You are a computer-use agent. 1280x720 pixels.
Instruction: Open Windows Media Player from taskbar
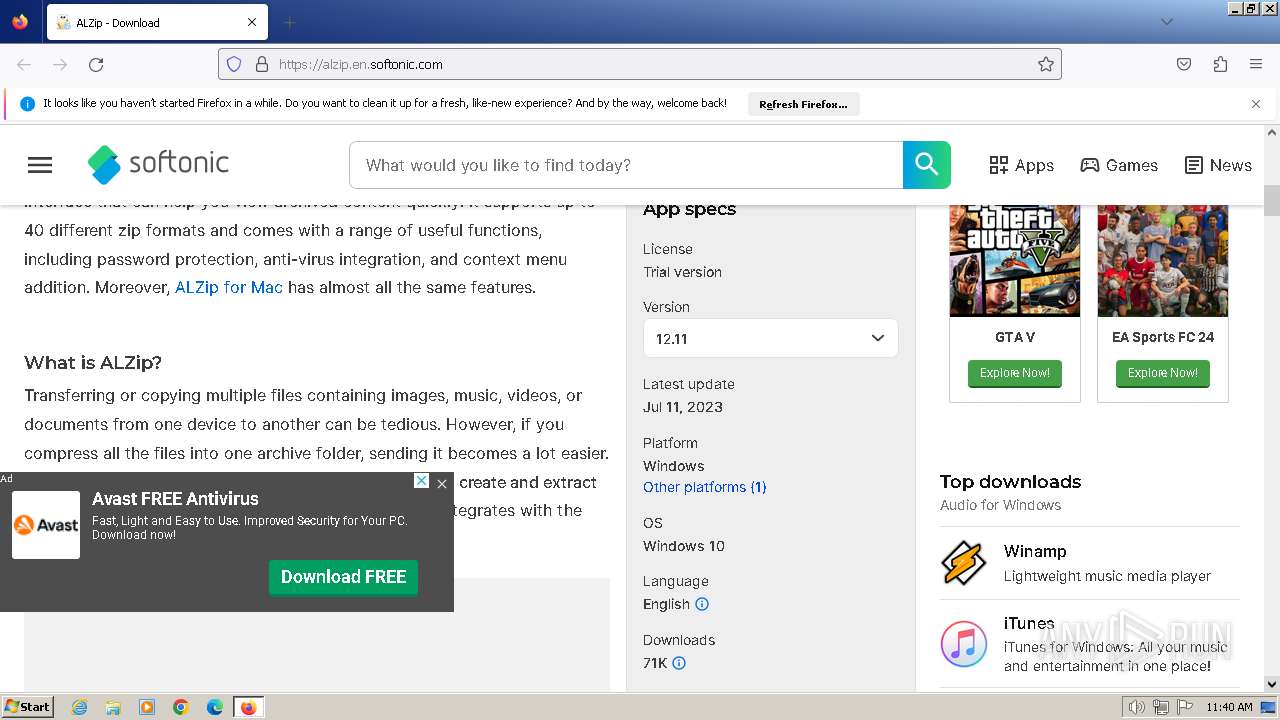click(147, 707)
